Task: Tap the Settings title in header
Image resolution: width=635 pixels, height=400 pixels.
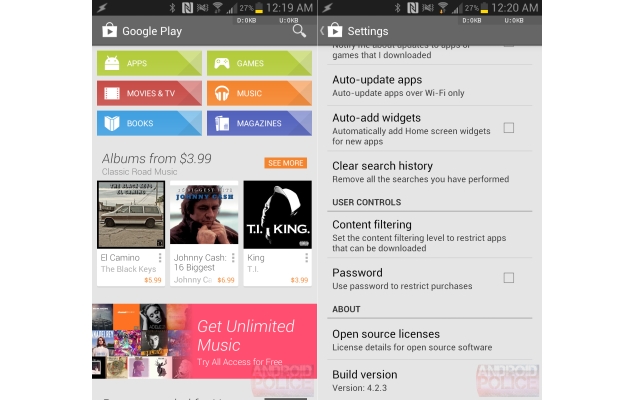Action: (368, 31)
